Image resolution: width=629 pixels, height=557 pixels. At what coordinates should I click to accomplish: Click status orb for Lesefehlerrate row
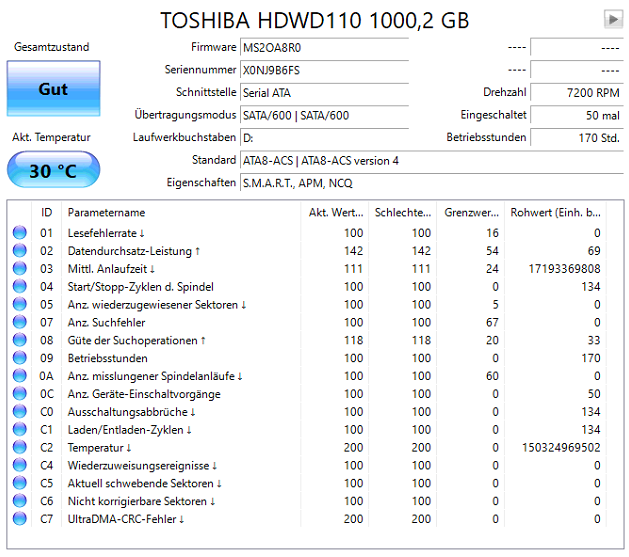19,233
